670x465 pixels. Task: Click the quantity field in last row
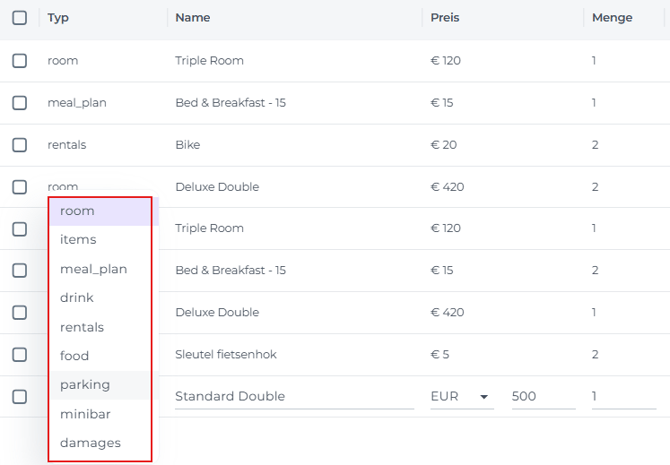click(622, 397)
